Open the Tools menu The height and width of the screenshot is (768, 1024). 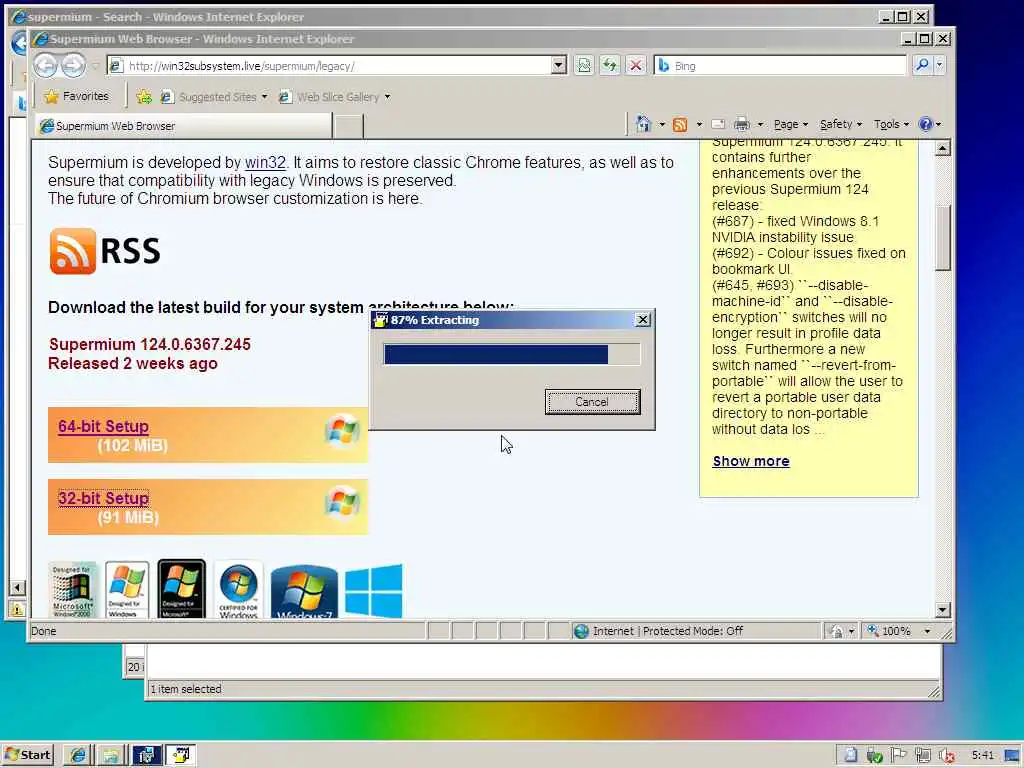891,124
